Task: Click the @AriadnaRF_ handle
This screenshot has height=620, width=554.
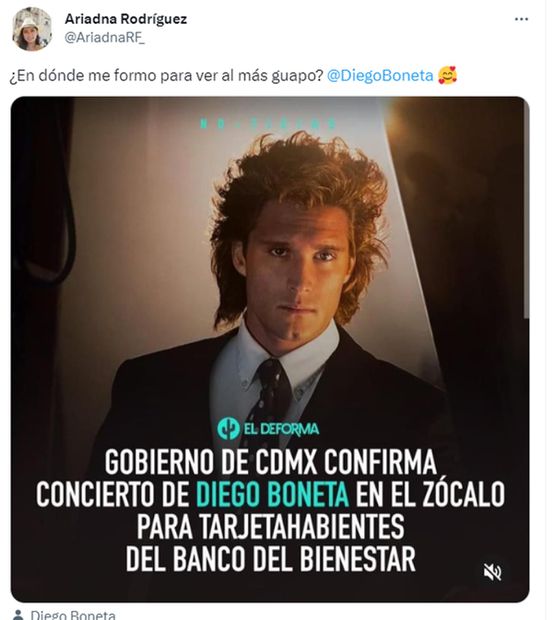Action: click(105, 38)
